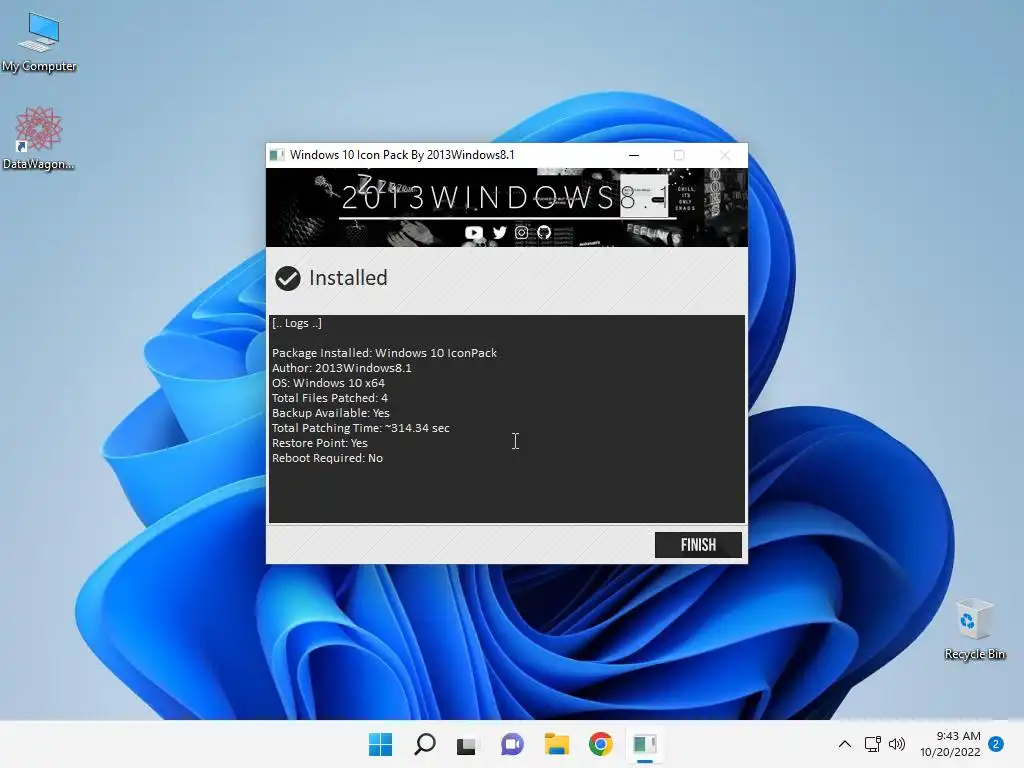Open the Twitter bird icon in the banner
Image resolution: width=1024 pixels, height=768 pixels.
click(x=500, y=232)
